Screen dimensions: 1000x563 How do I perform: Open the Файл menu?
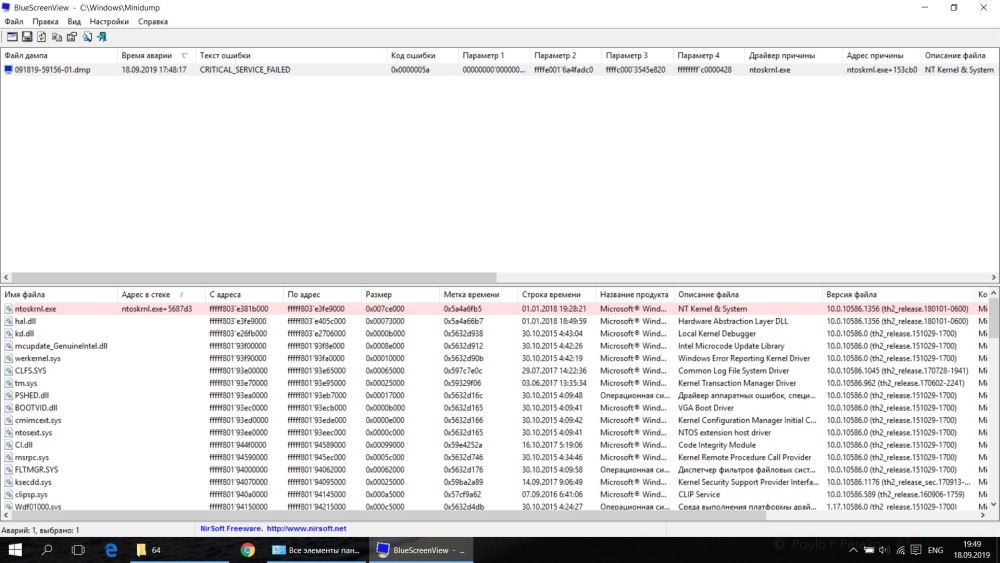(x=14, y=21)
